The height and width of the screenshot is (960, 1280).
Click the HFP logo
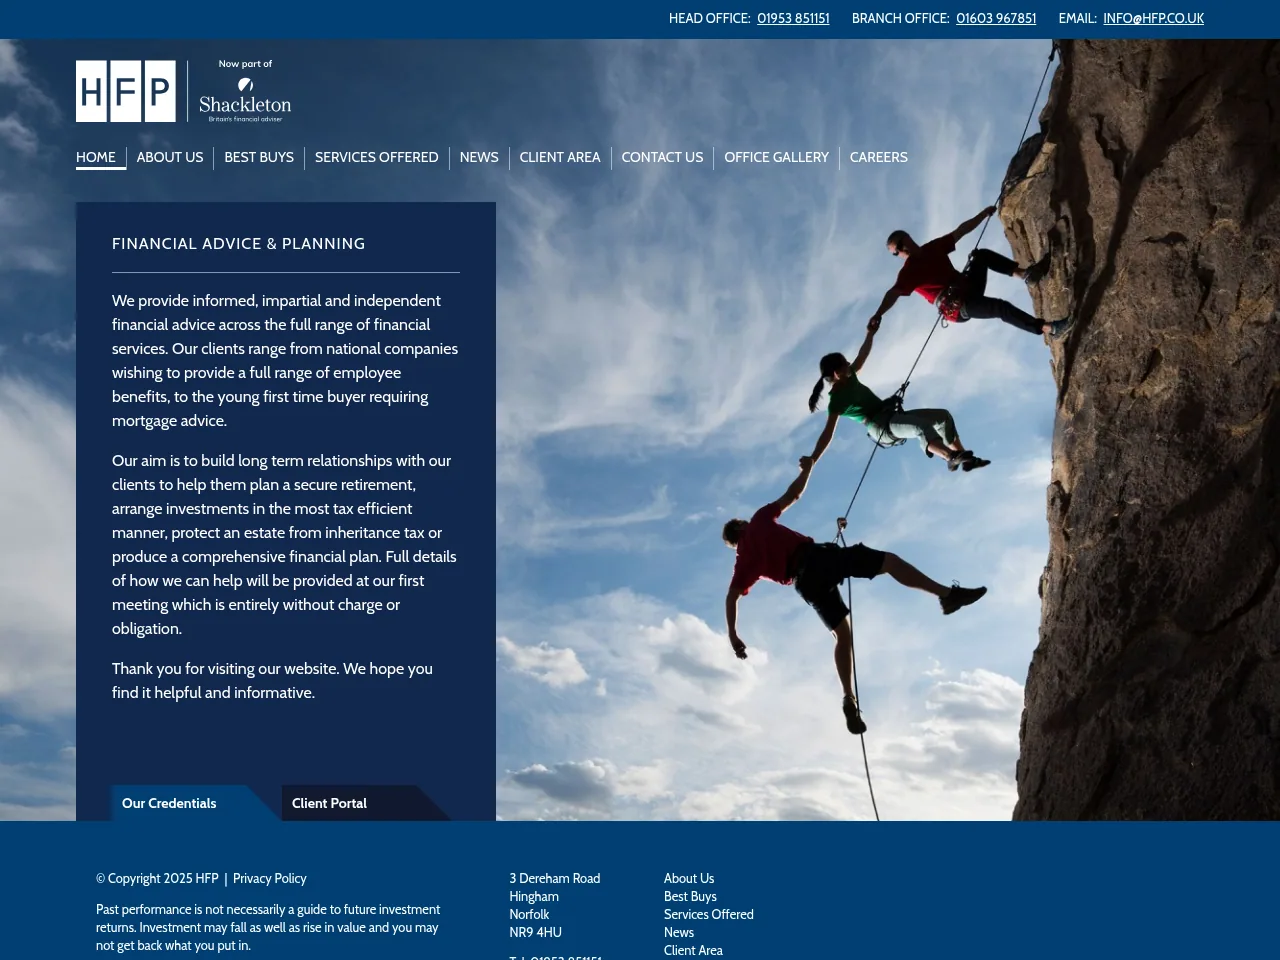pos(125,91)
